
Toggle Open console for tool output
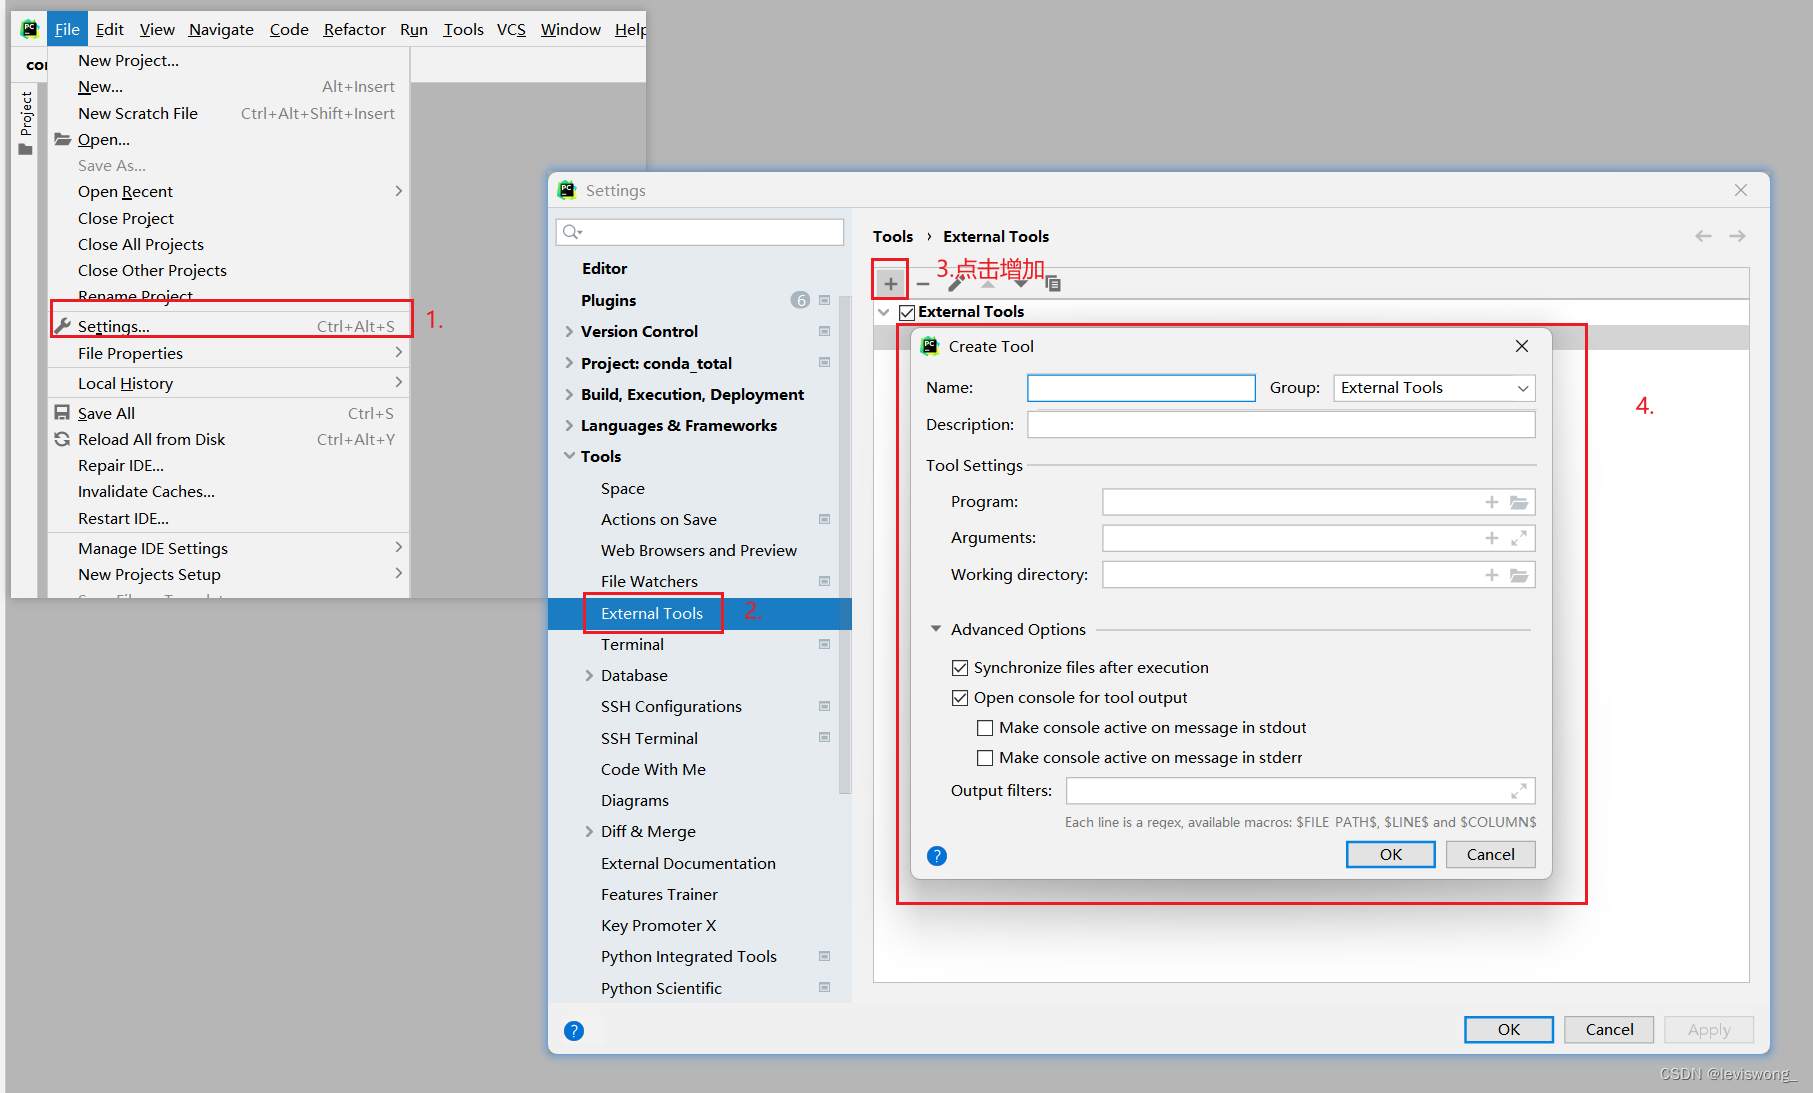[960, 698]
